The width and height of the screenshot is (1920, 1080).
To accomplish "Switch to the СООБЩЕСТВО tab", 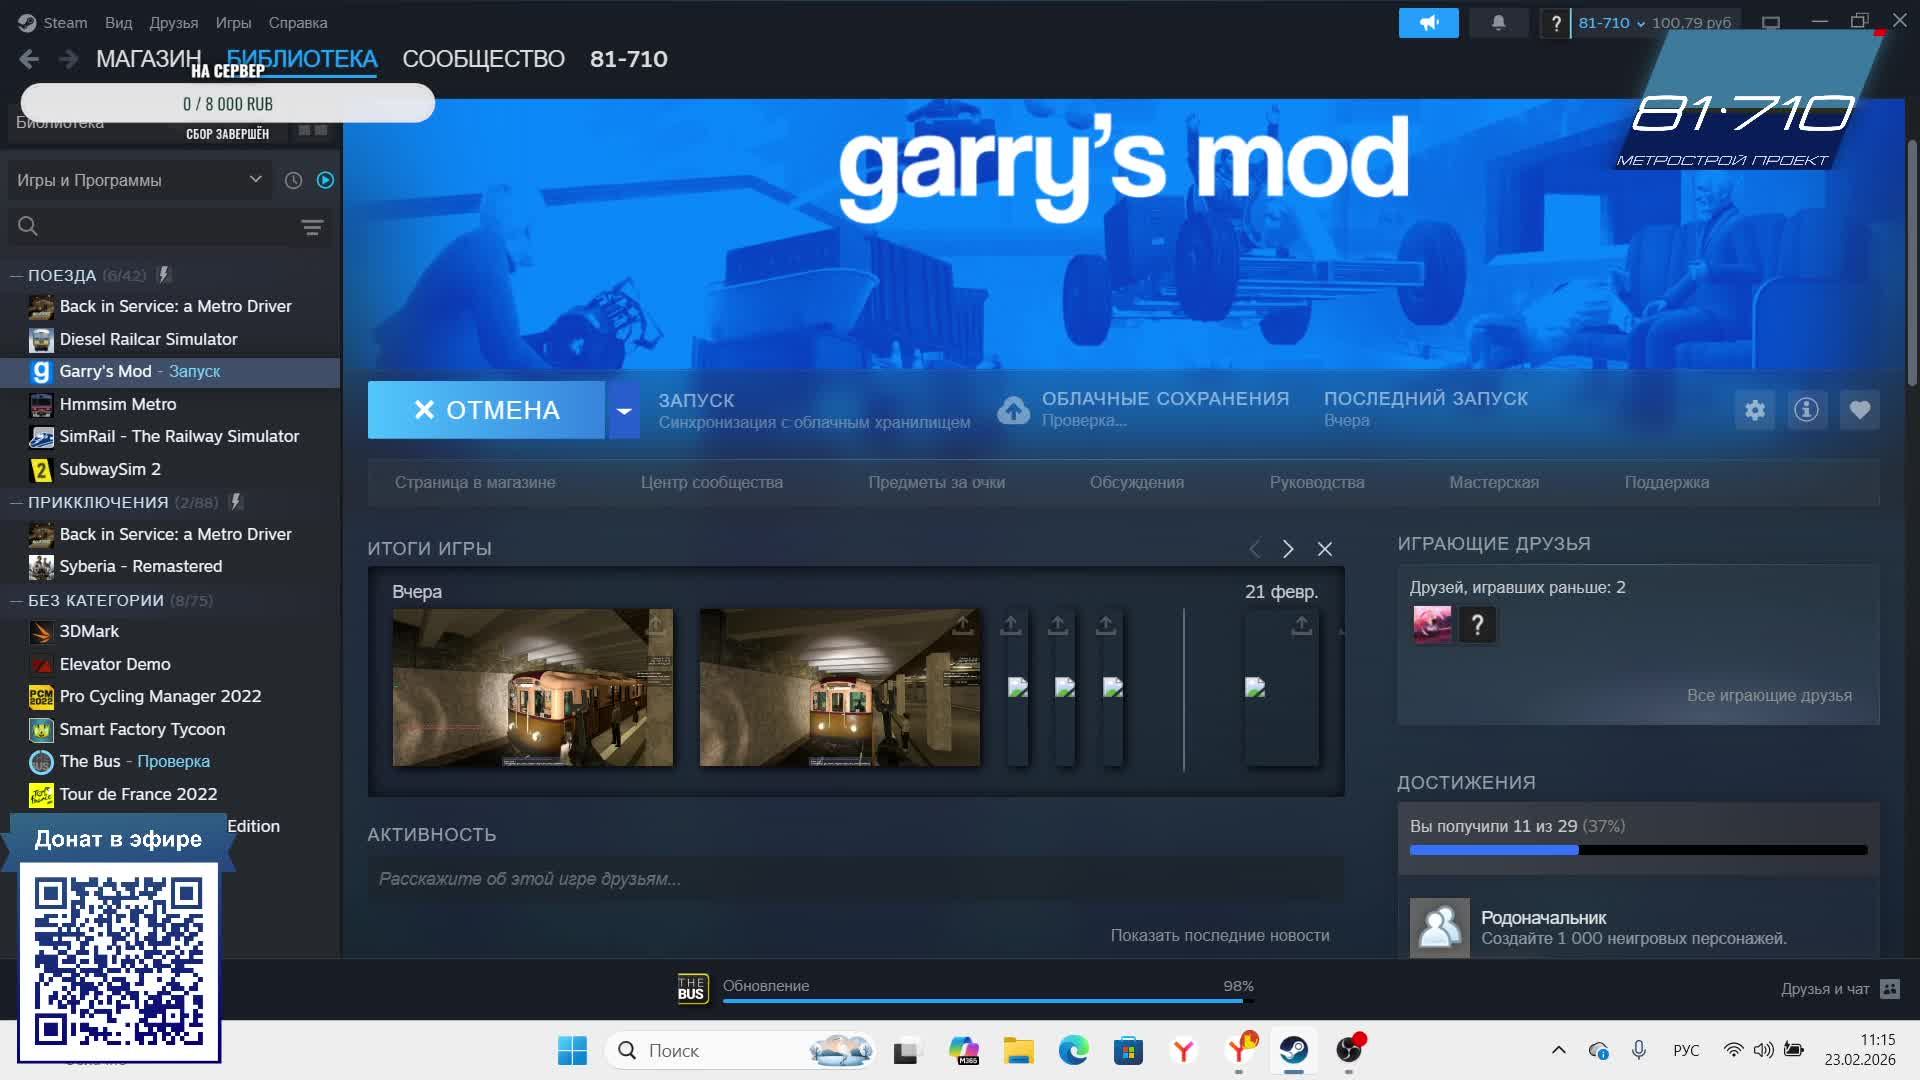I will click(x=483, y=59).
